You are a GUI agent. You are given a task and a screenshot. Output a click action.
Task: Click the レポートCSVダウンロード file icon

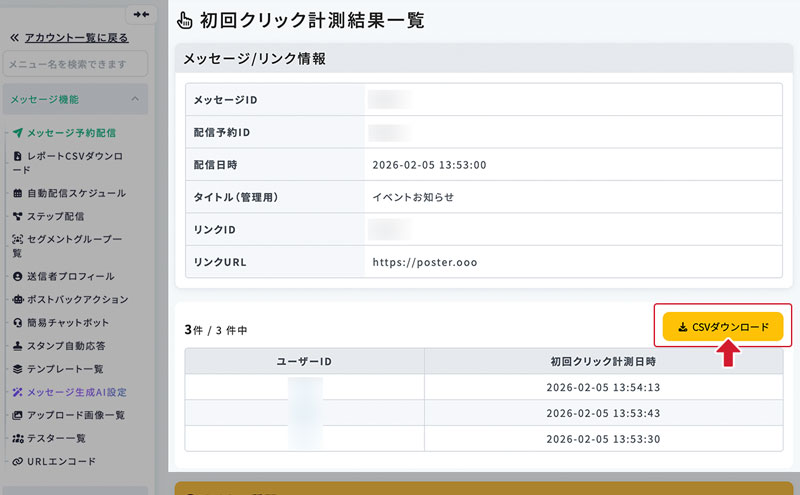[x=17, y=156]
